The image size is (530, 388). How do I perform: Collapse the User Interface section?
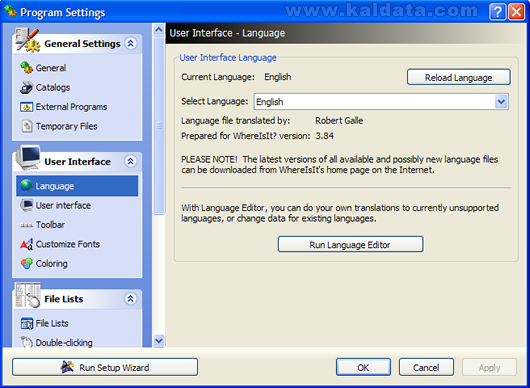(x=130, y=161)
